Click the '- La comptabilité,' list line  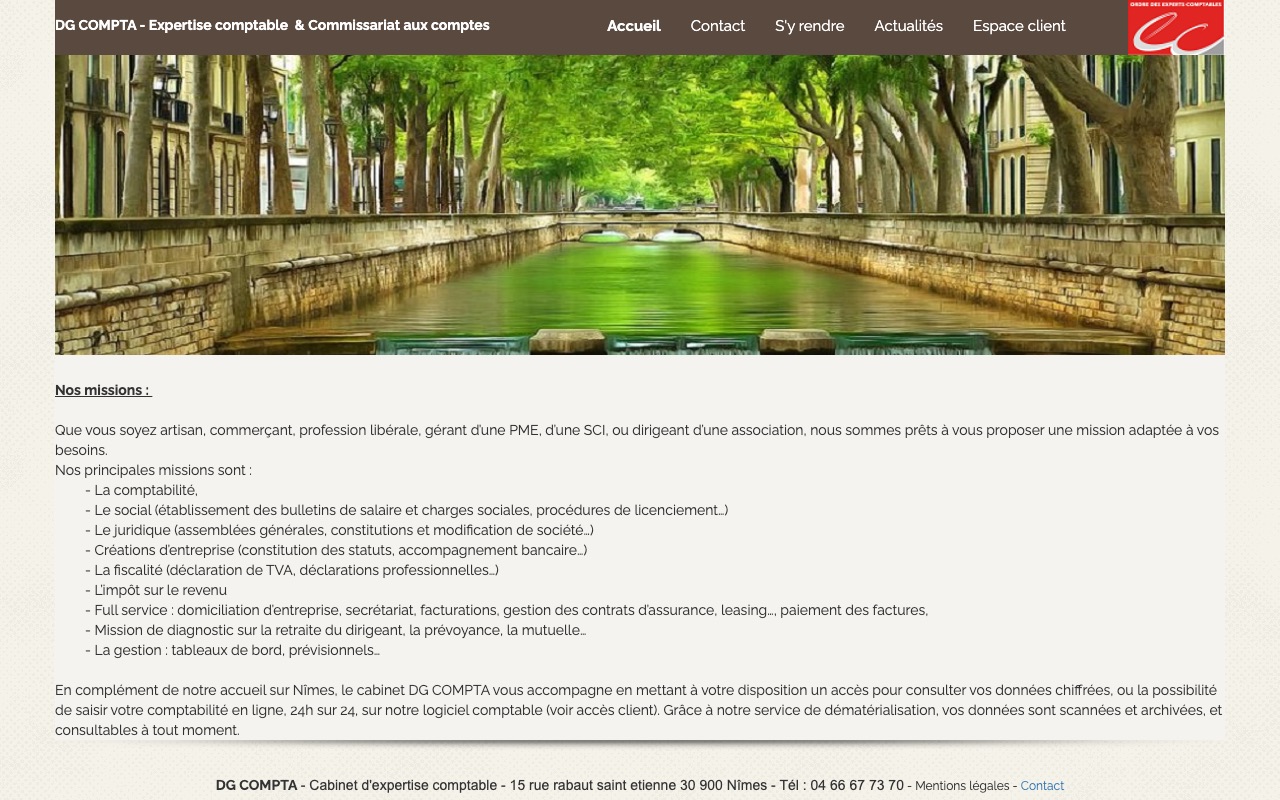[x=141, y=490]
